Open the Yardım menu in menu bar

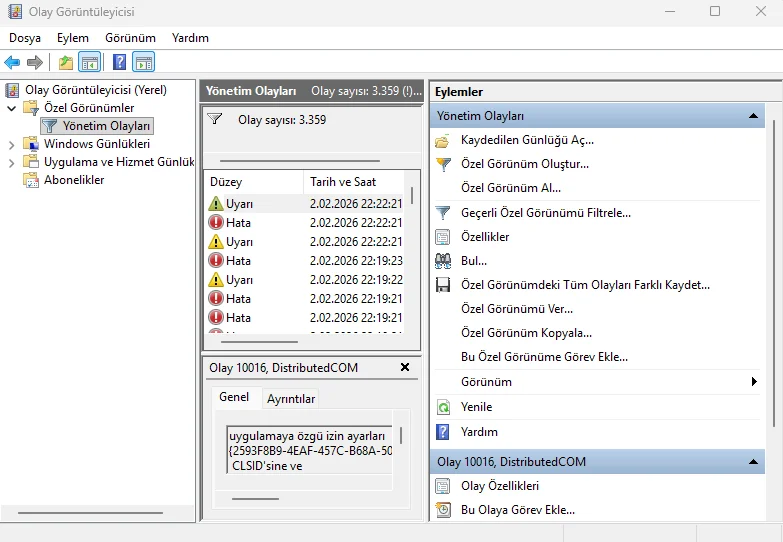pos(190,38)
